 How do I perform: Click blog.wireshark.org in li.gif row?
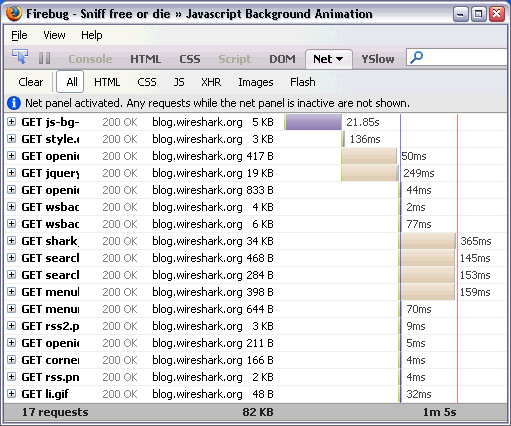point(197,394)
